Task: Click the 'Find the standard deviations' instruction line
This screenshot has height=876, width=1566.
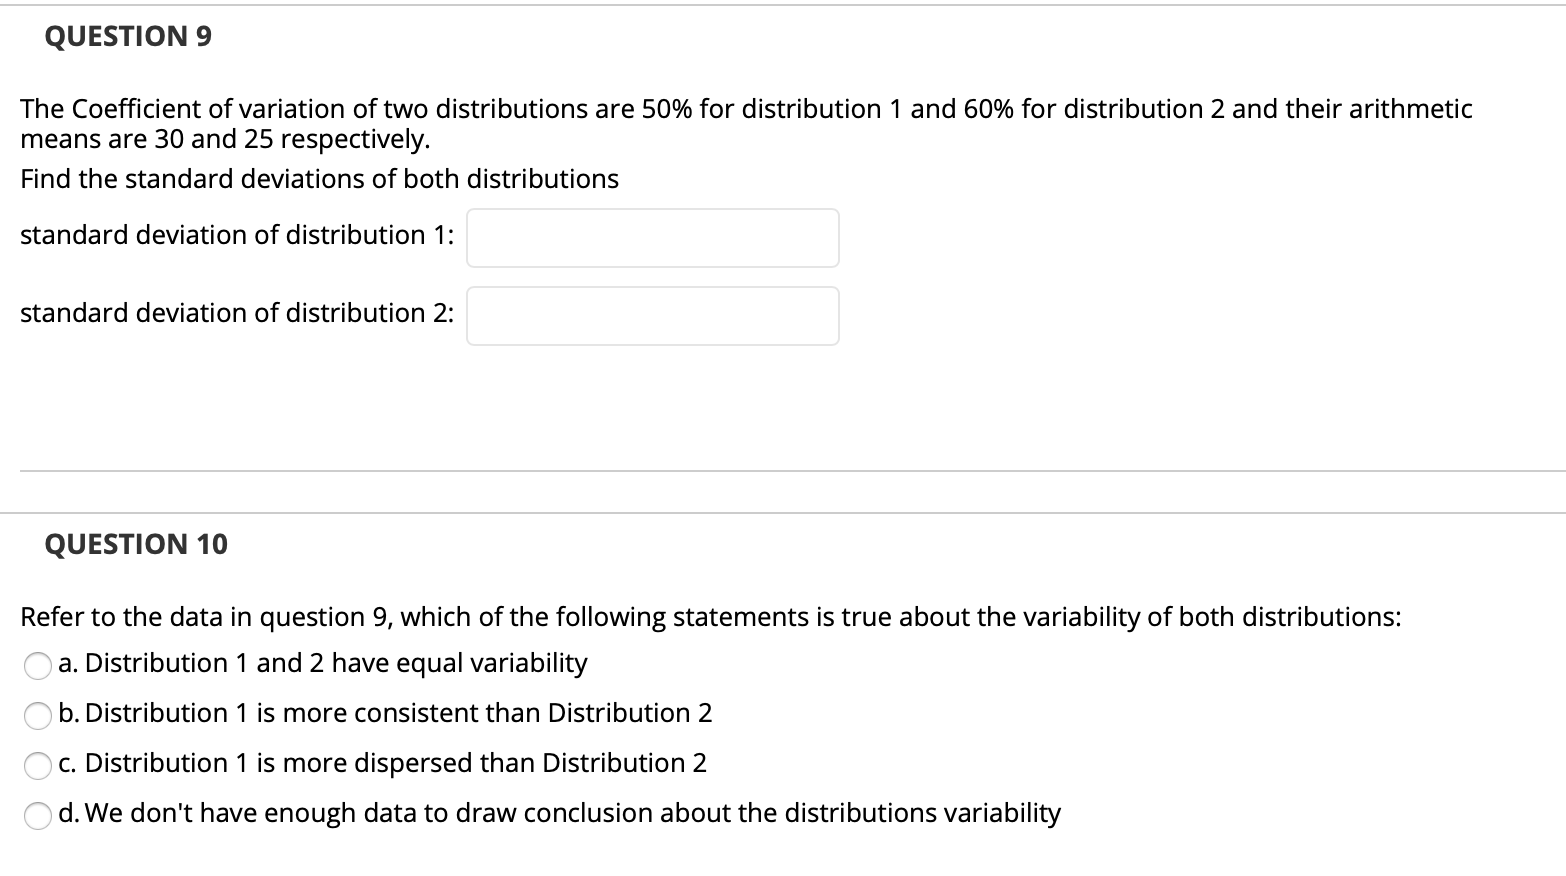Action: pos(319,179)
